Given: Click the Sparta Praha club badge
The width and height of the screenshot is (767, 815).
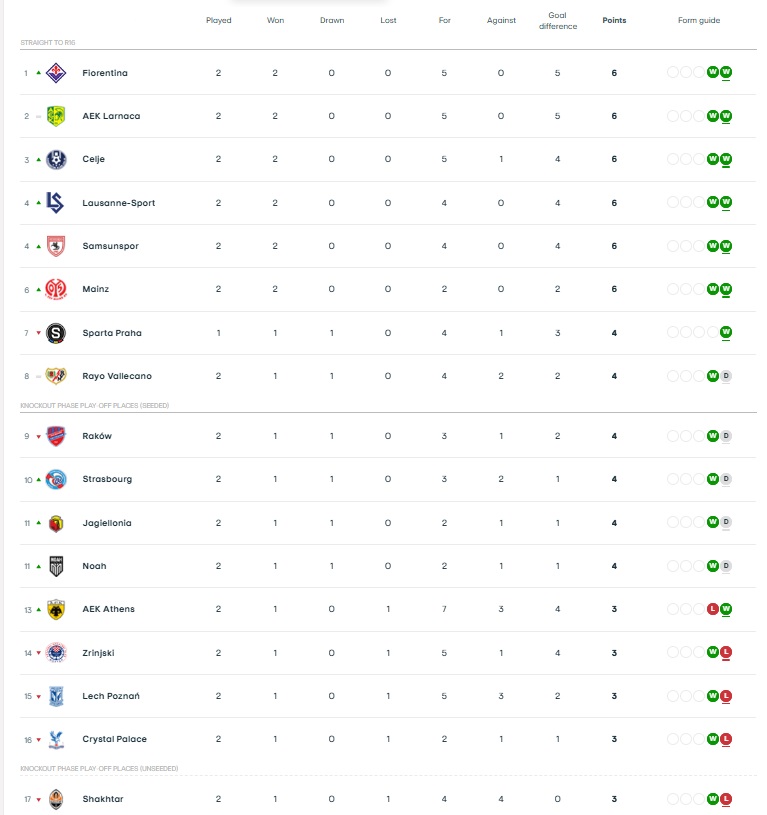Looking at the screenshot, I should pos(56,333).
